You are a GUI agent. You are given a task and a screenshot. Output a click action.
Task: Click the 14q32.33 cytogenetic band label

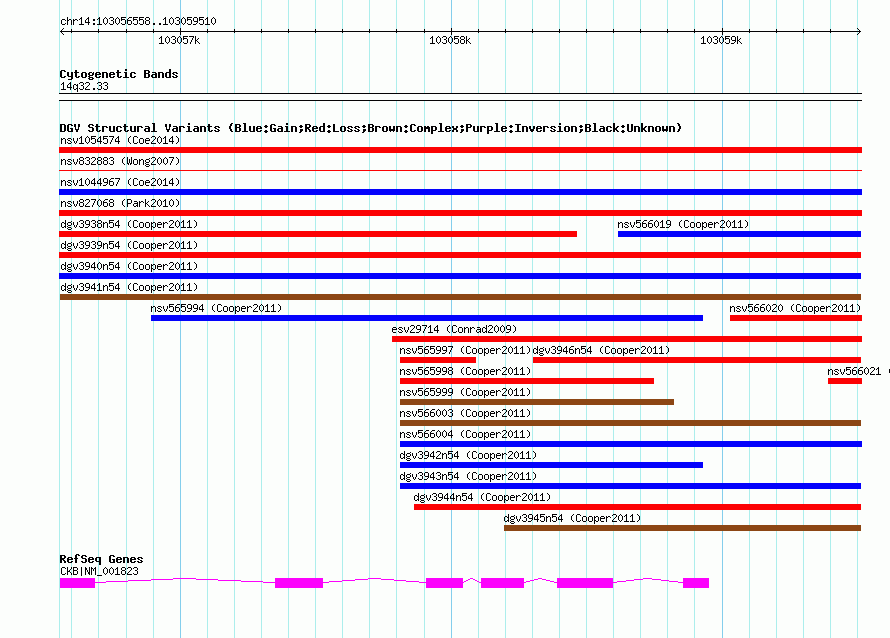click(84, 86)
